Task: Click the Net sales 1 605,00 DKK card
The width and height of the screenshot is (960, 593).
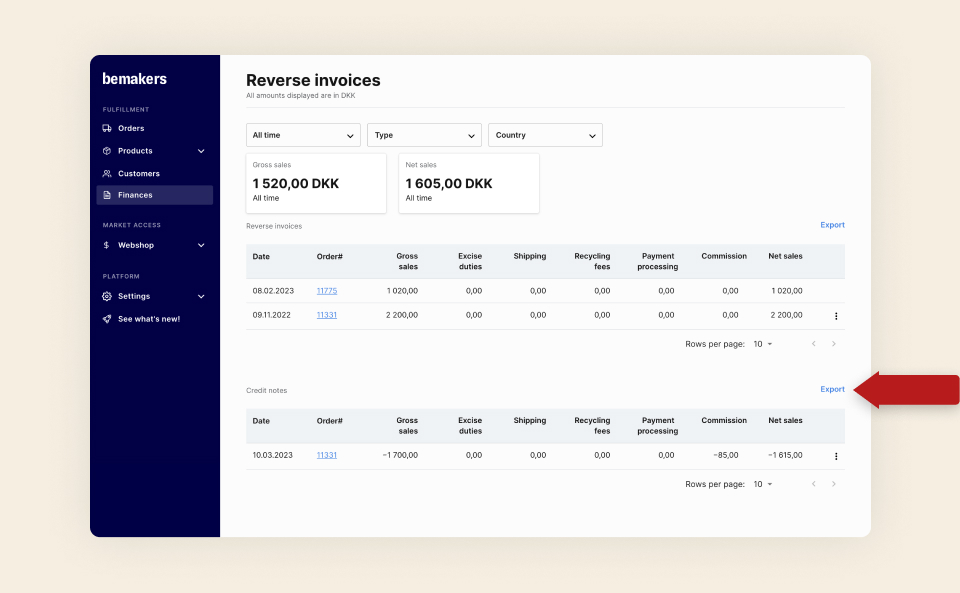Action: (469, 184)
